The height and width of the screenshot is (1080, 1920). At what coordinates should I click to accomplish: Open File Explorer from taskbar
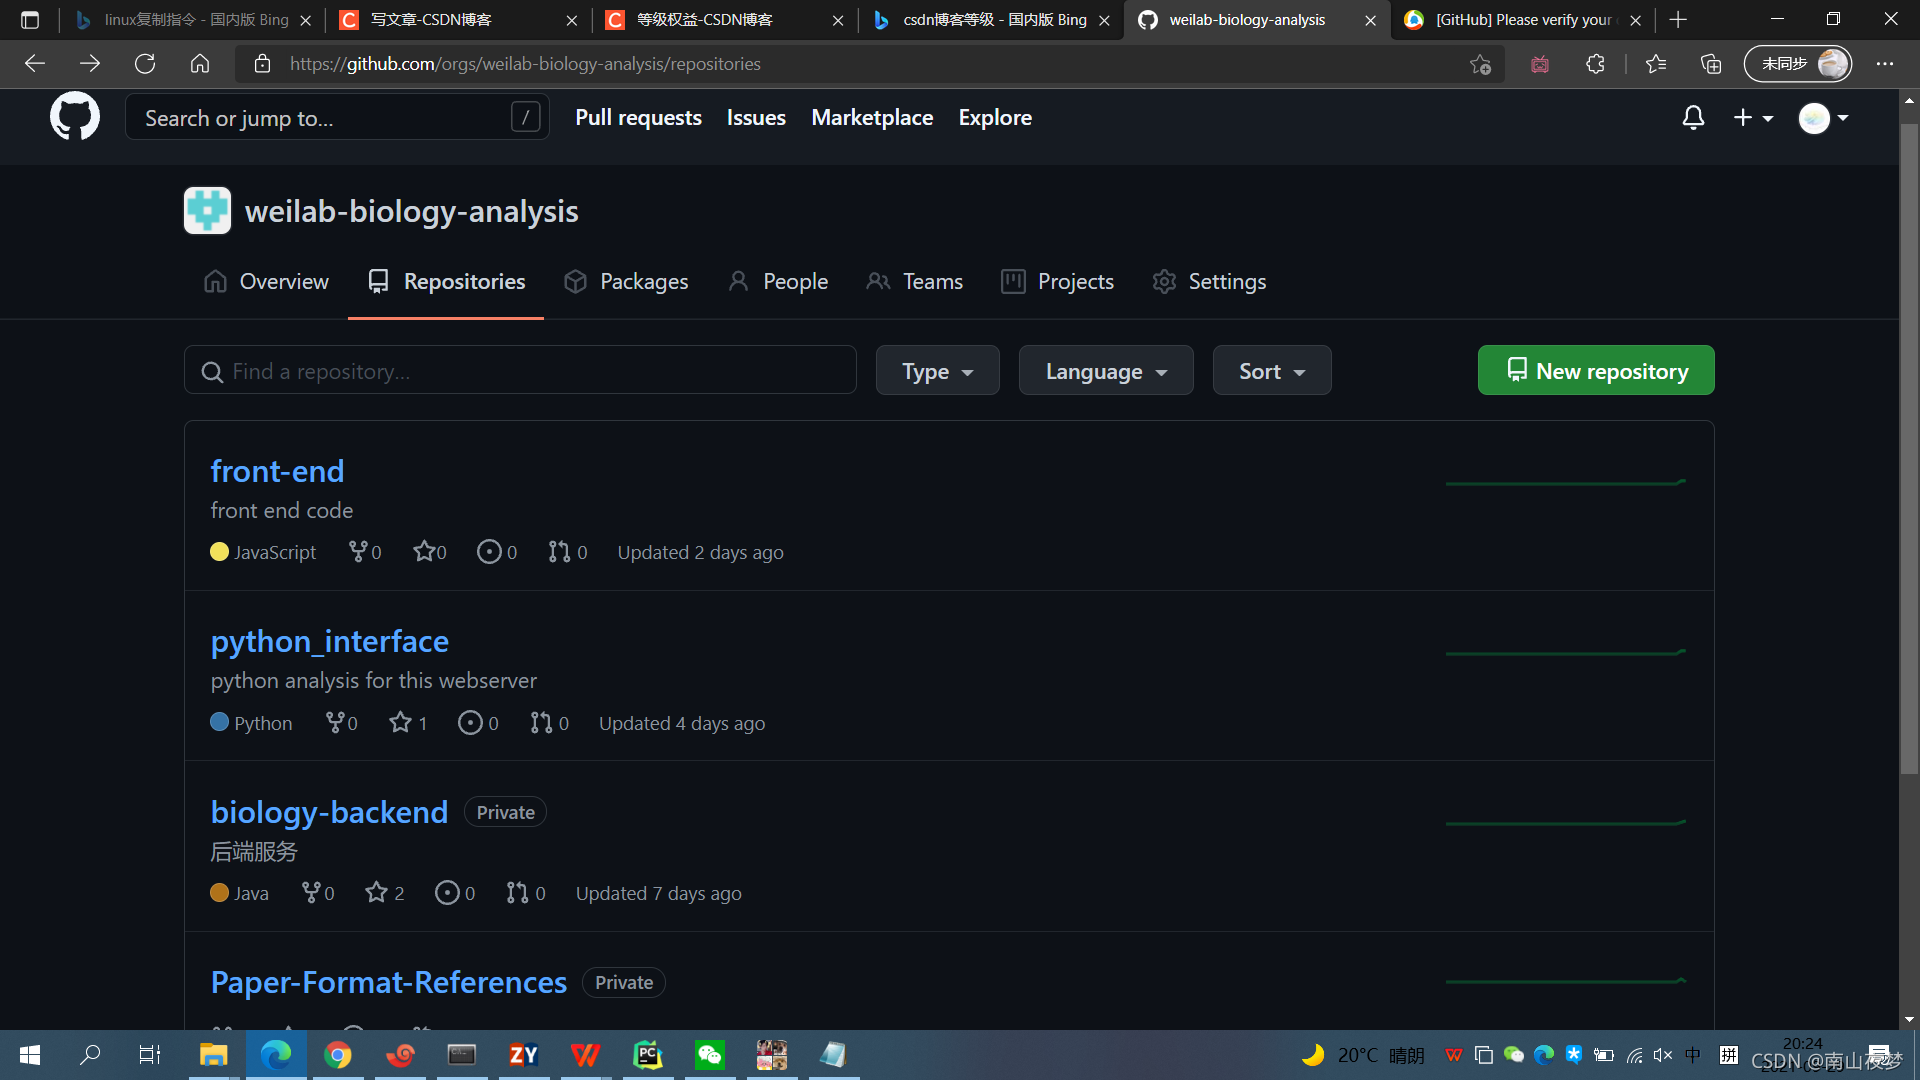click(x=213, y=1055)
